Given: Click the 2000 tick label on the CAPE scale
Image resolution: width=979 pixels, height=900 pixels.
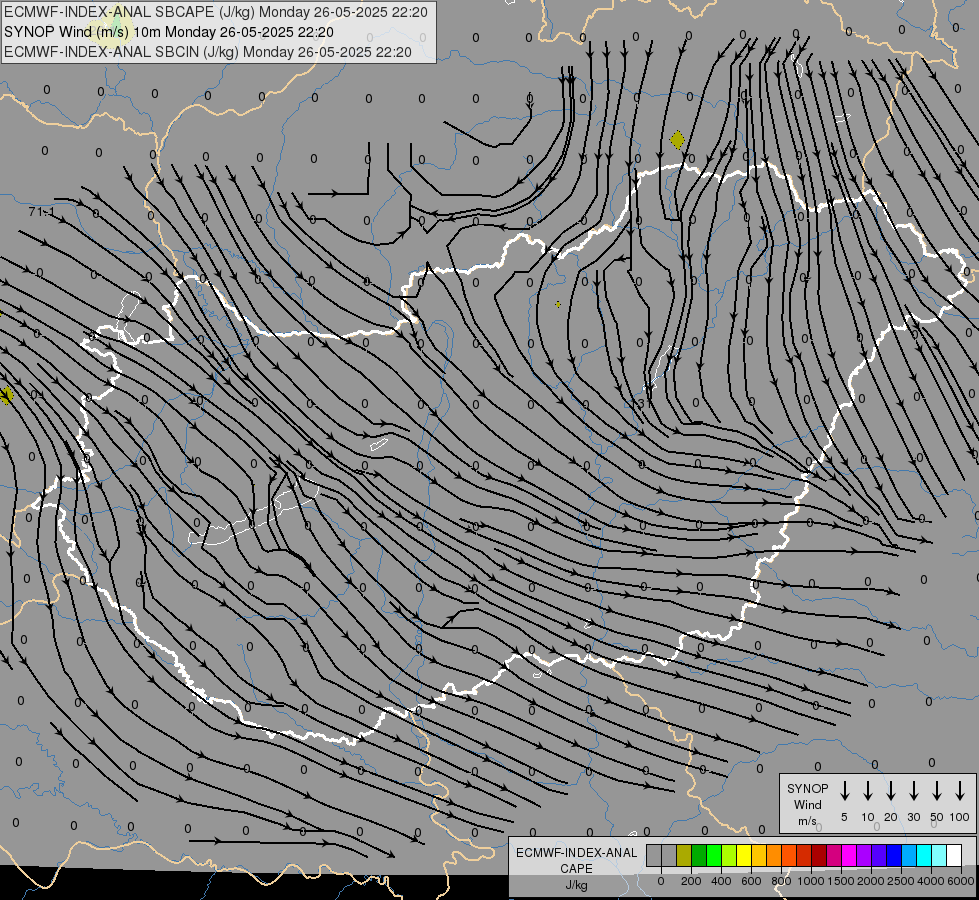Looking at the screenshot, I should point(871,881).
